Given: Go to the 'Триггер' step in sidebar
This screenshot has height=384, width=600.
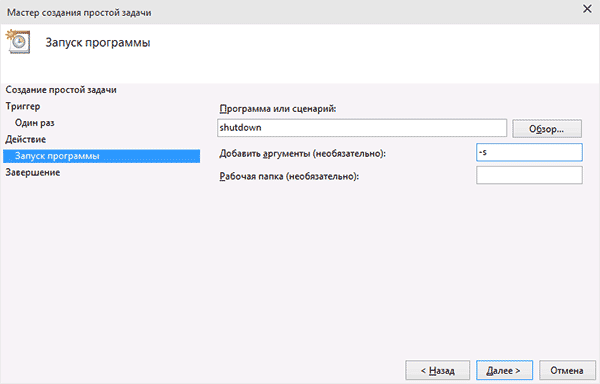Looking at the screenshot, I should point(23,106).
